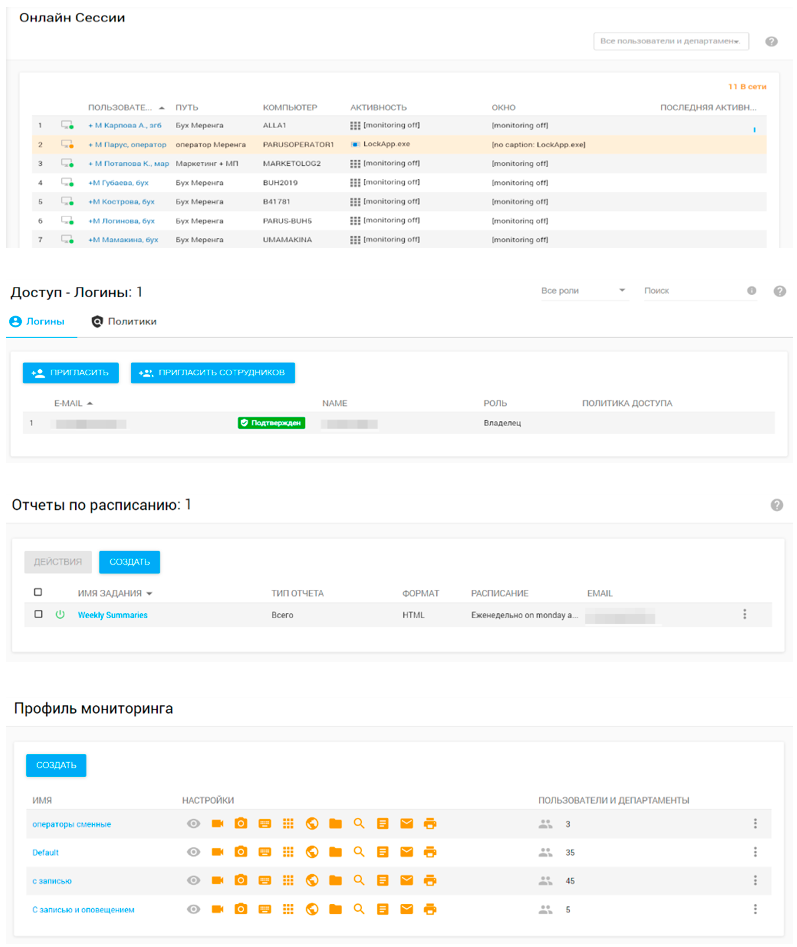Click the info icon next to Поиск field
Screen dimensions: 797x947
tap(751, 291)
